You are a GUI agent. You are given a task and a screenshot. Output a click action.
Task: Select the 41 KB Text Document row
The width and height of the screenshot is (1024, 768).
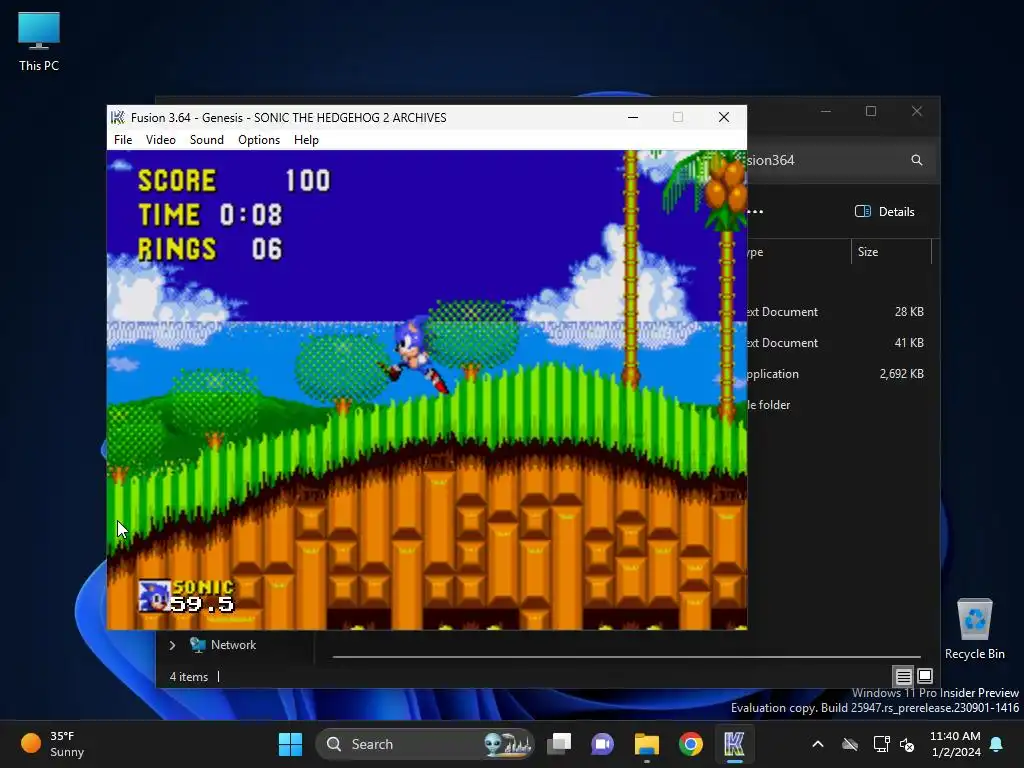(839, 343)
